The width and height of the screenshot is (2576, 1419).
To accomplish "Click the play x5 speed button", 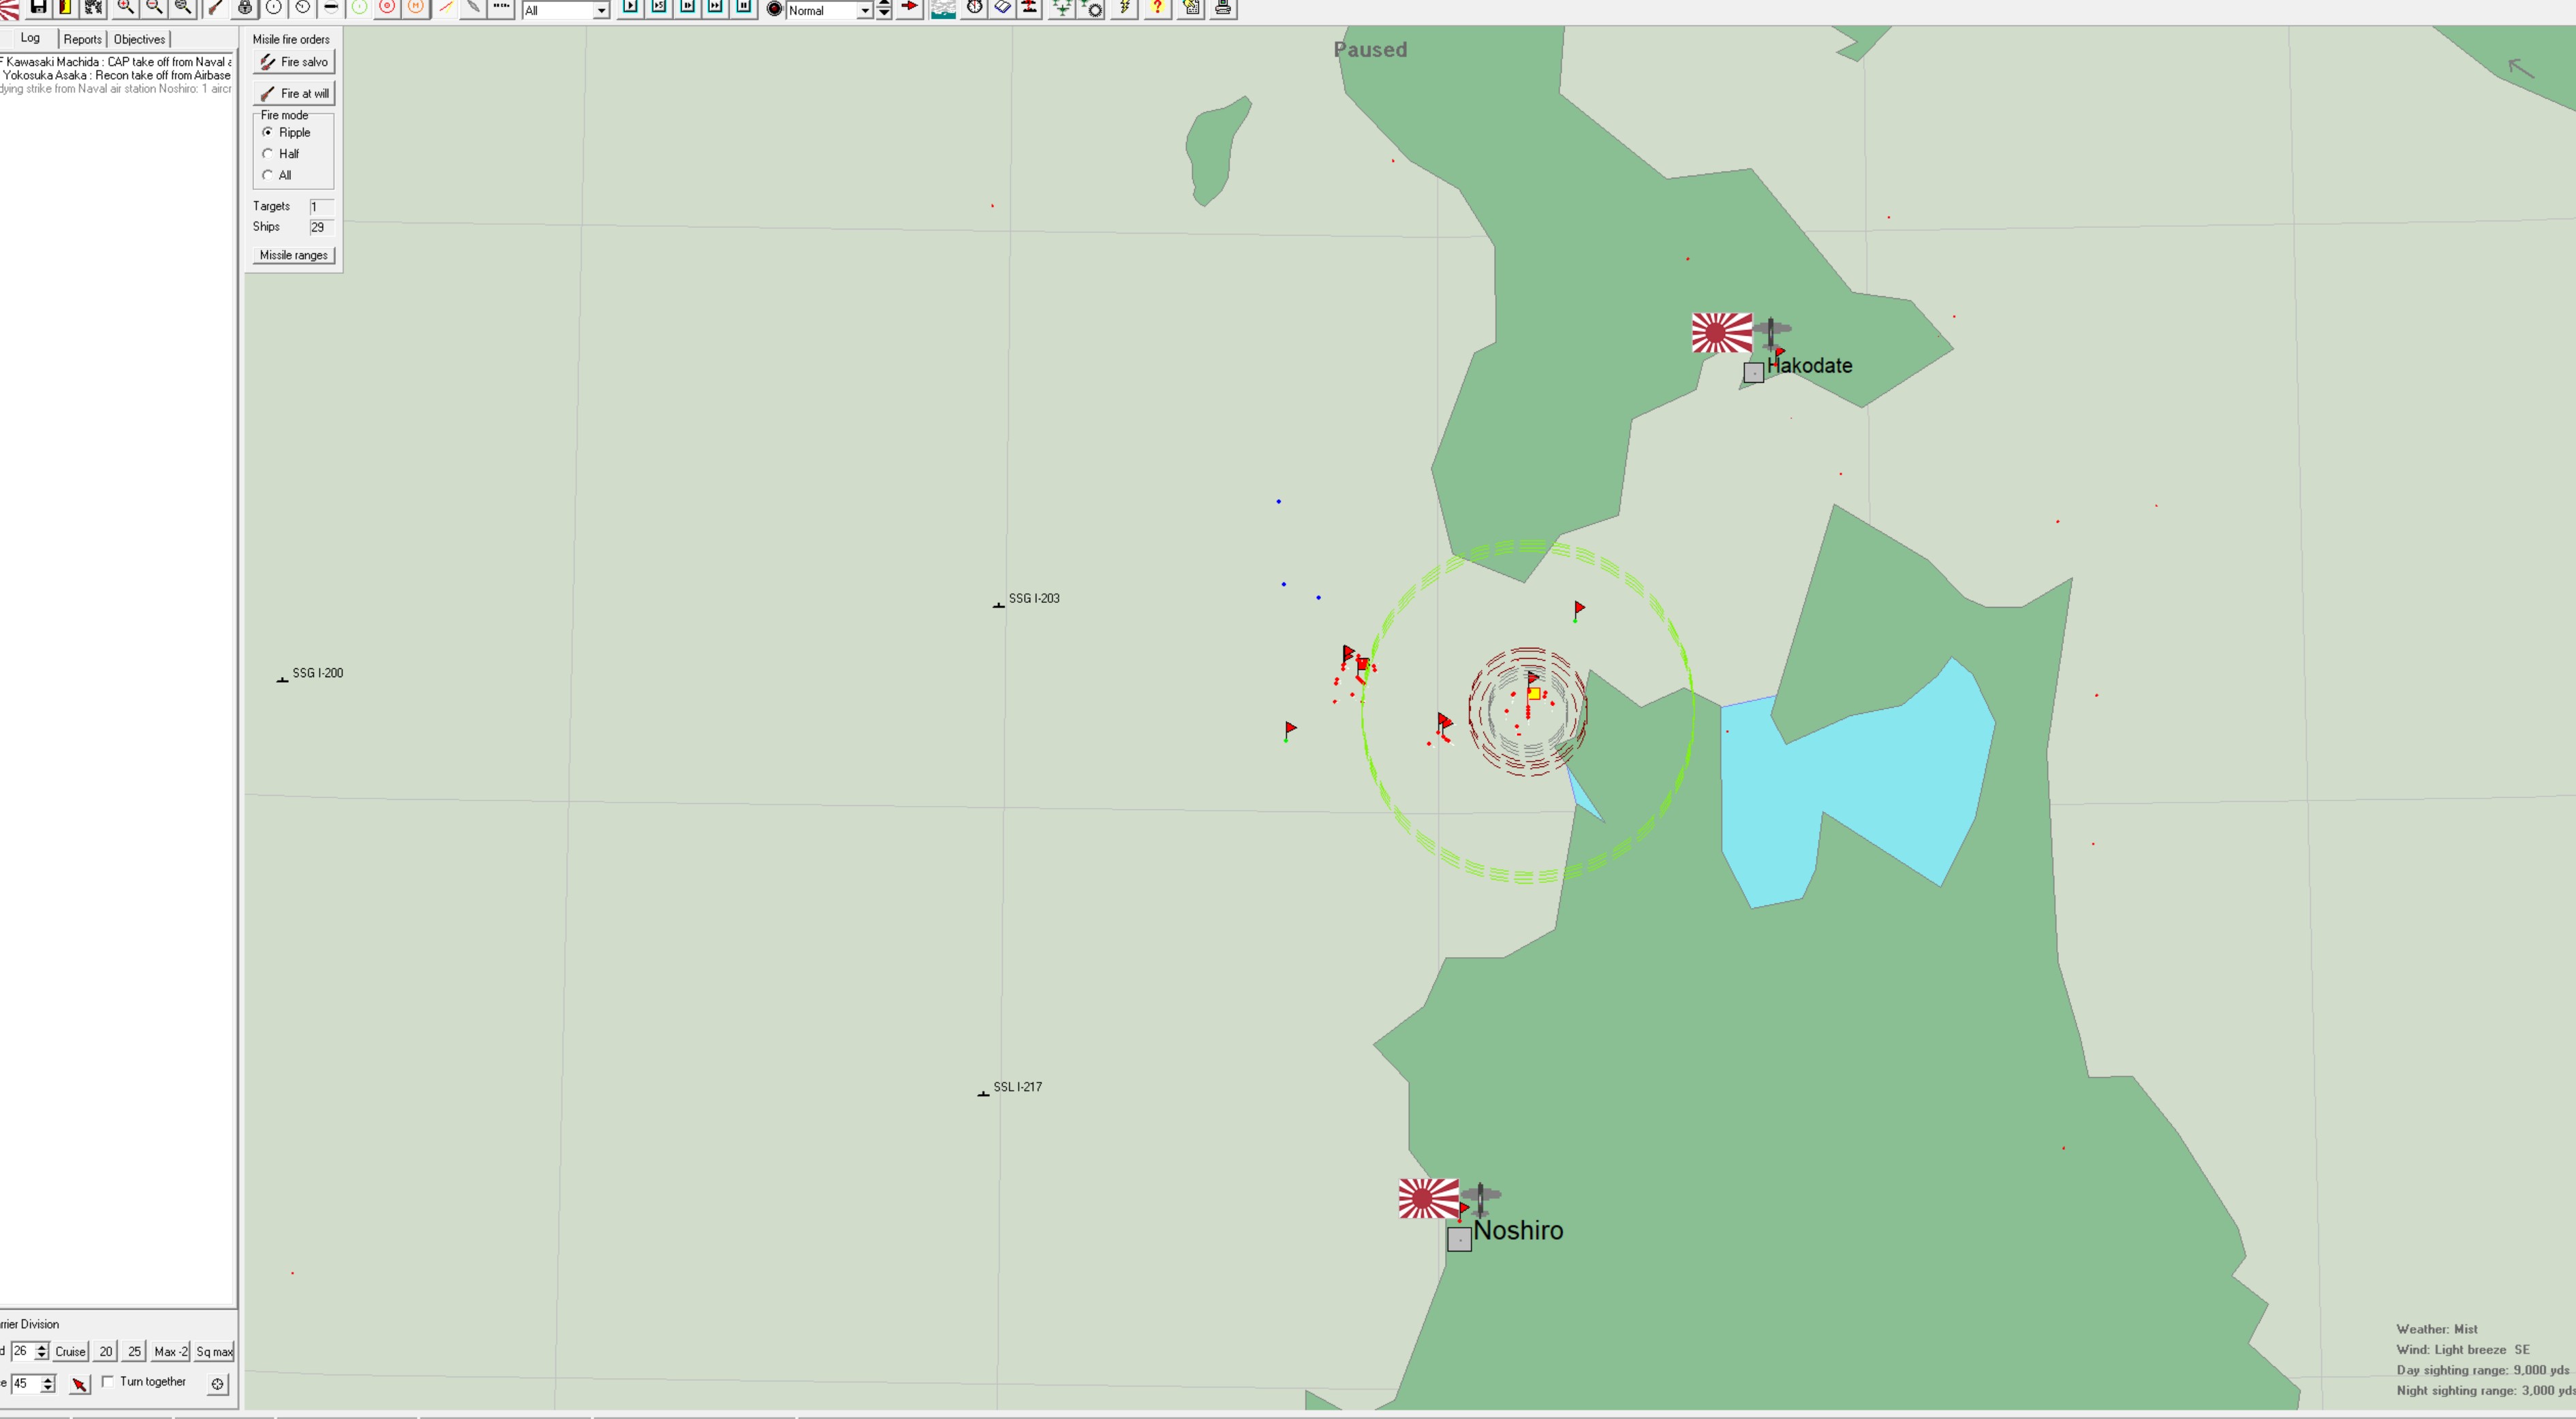I will (x=659, y=8).
